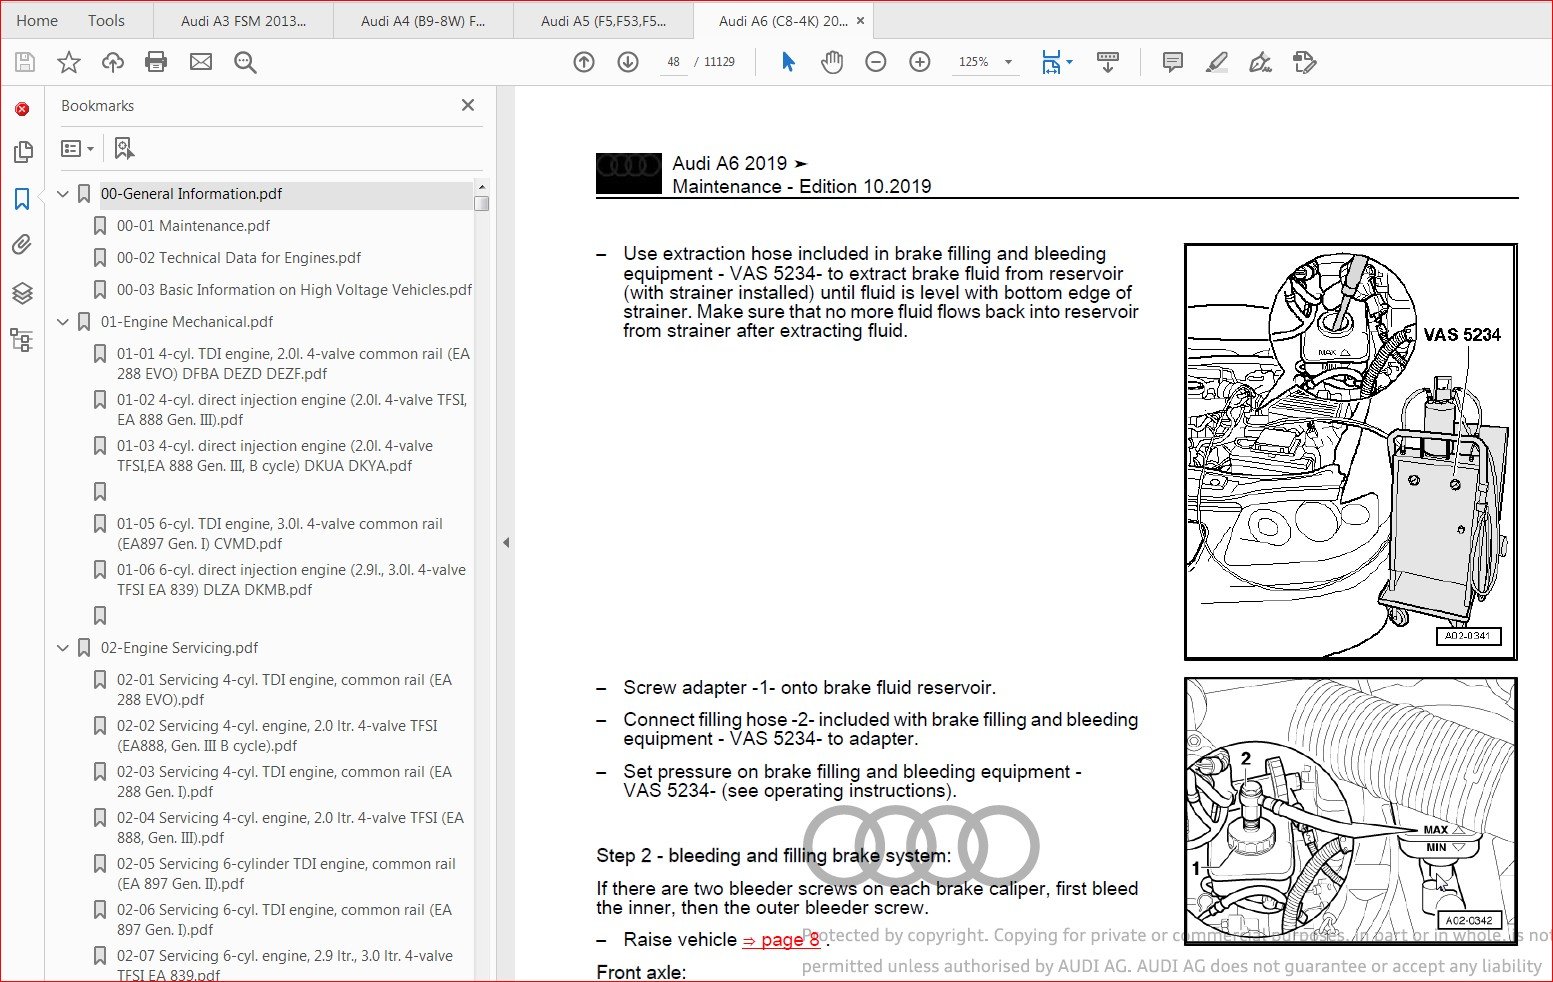The width and height of the screenshot is (1553, 982).
Task: Go to next page down arrow
Action: [628, 62]
